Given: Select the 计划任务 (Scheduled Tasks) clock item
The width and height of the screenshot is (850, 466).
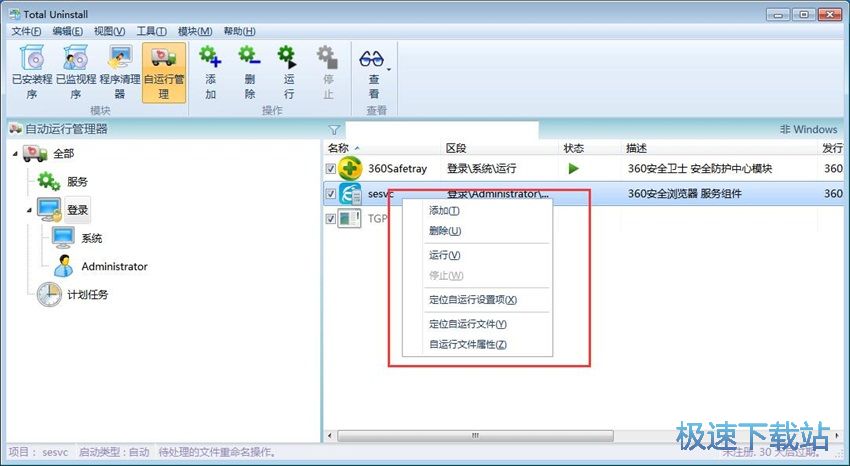Looking at the screenshot, I should 73,294.
